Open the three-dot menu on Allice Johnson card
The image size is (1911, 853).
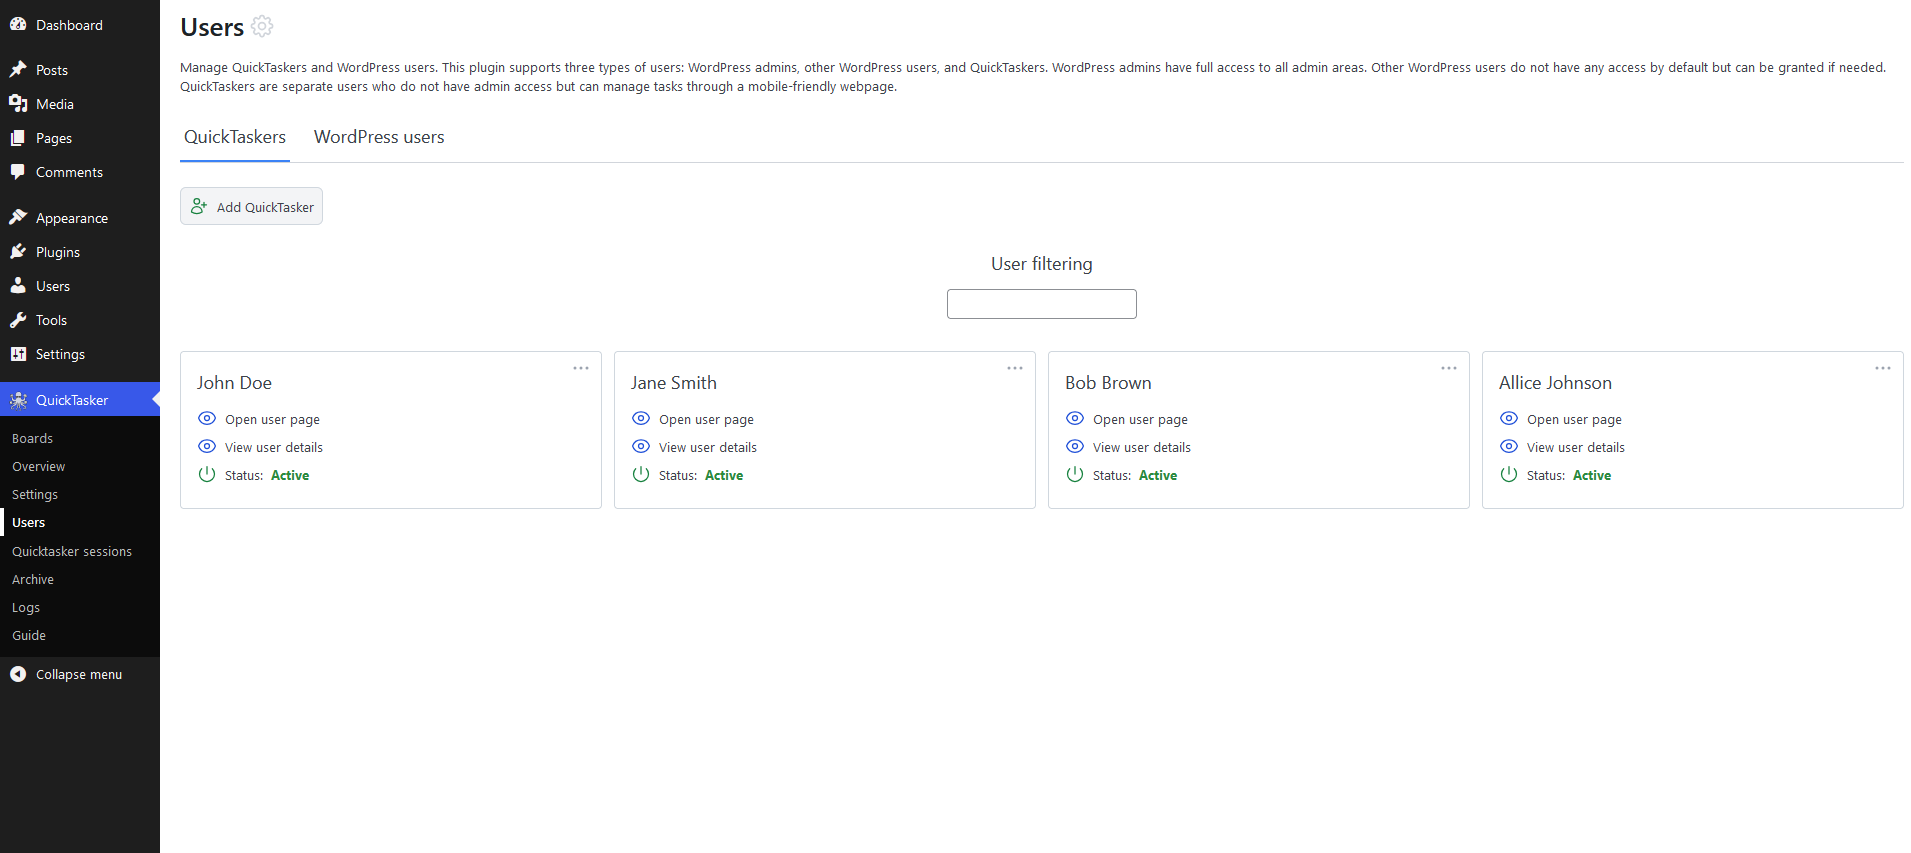[x=1883, y=368]
